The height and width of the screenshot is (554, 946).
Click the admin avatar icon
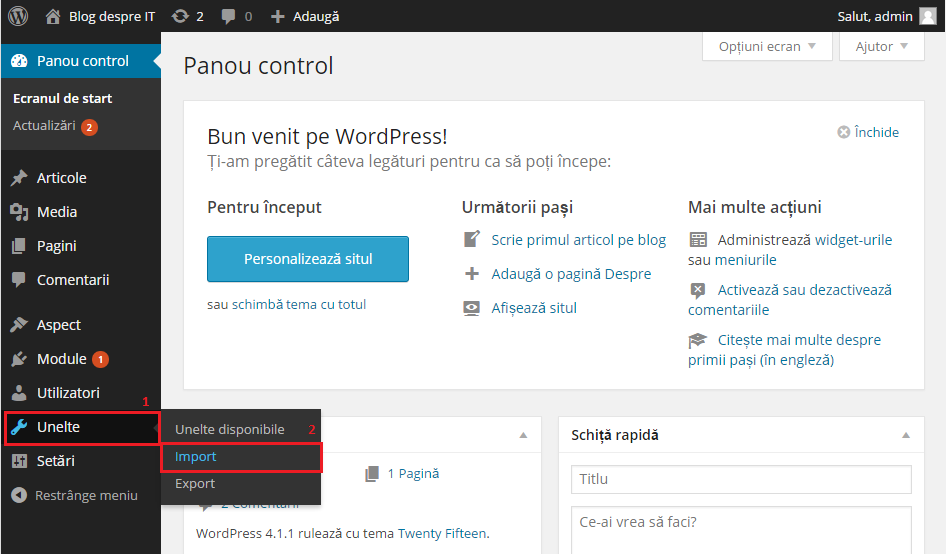tap(927, 16)
